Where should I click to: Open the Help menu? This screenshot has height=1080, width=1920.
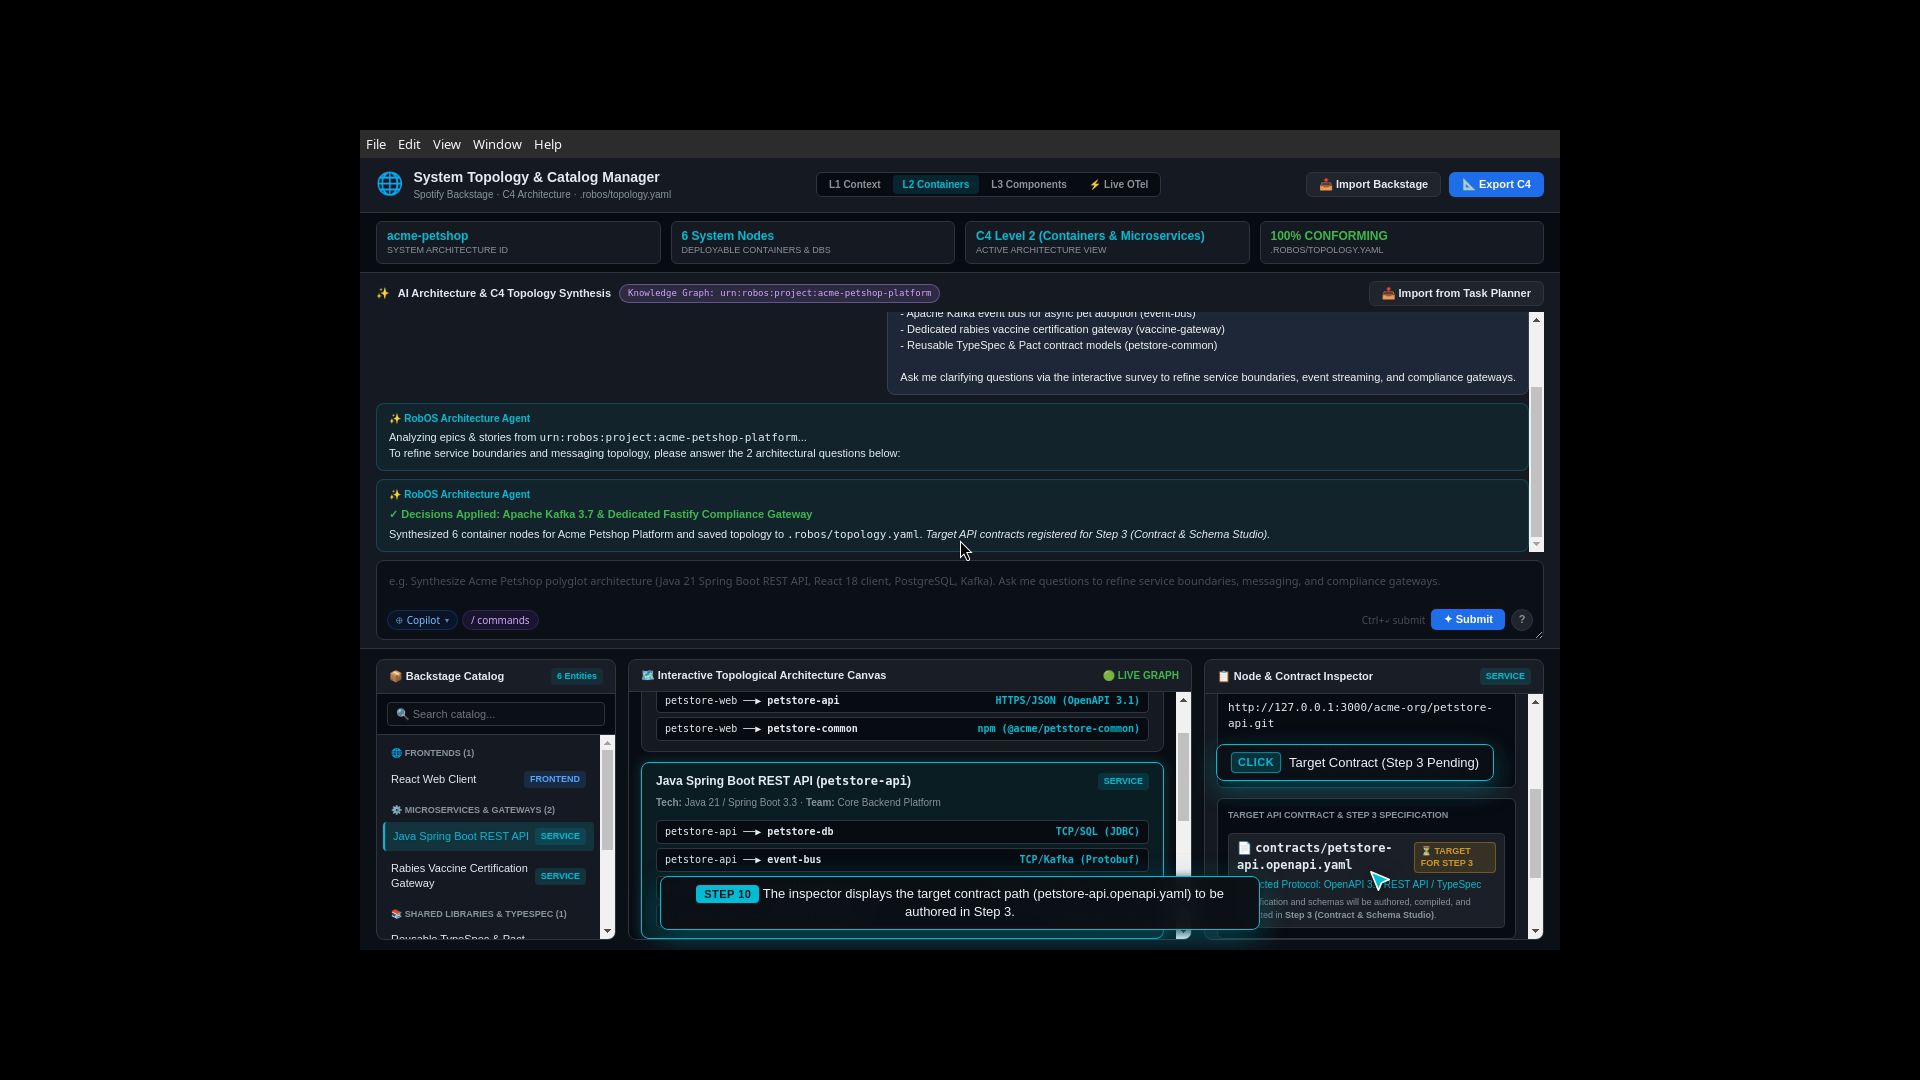(x=548, y=145)
